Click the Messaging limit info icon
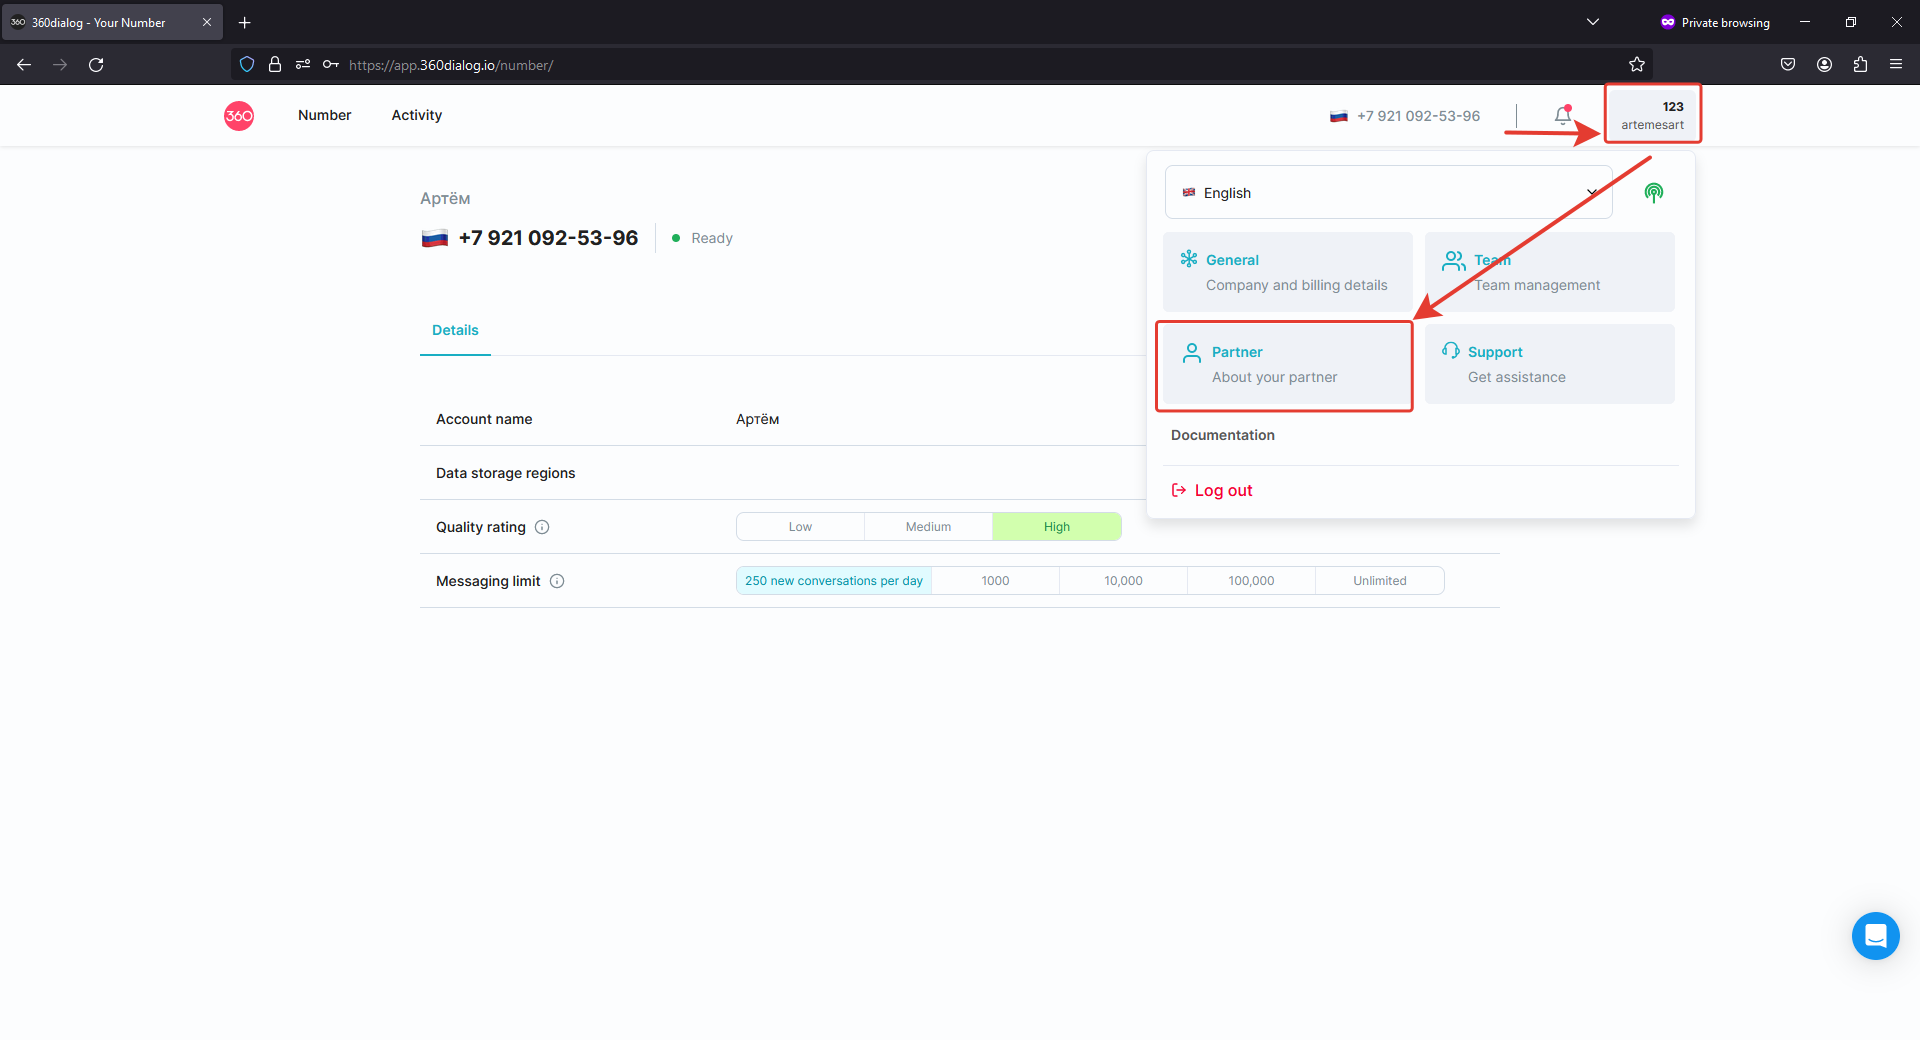The width and height of the screenshot is (1920, 1040). (557, 581)
